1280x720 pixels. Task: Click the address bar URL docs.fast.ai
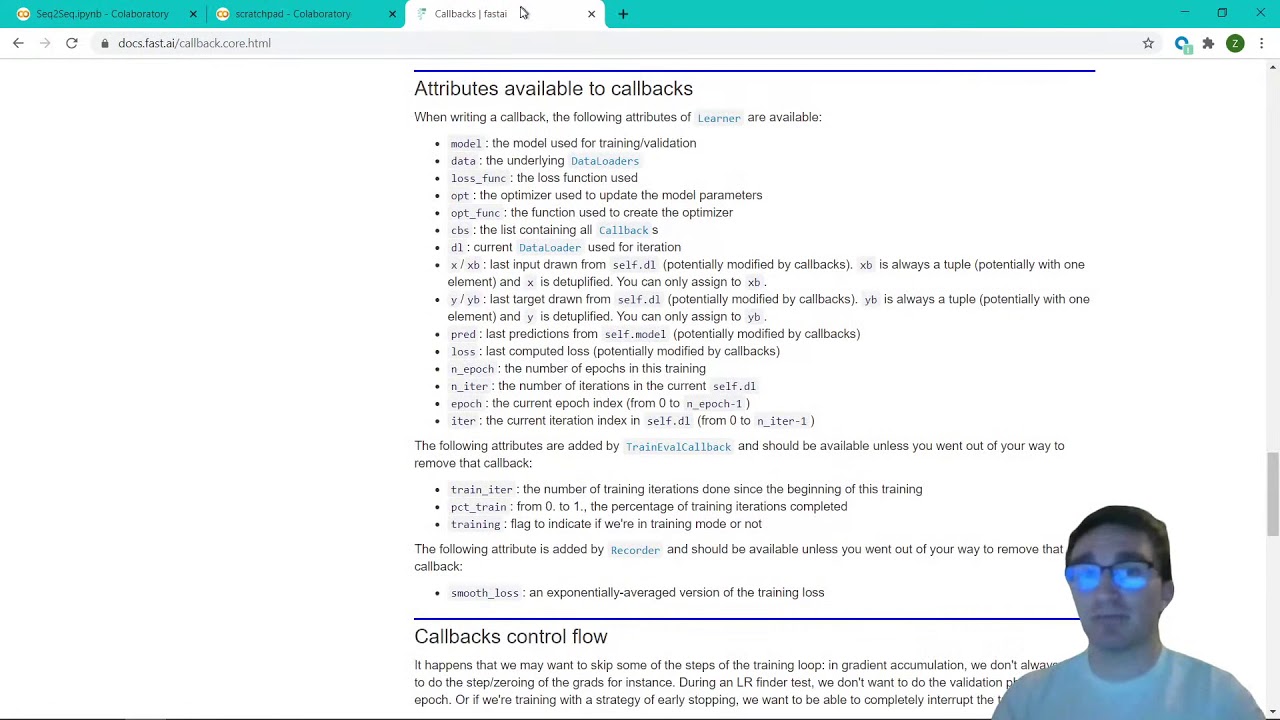click(194, 43)
